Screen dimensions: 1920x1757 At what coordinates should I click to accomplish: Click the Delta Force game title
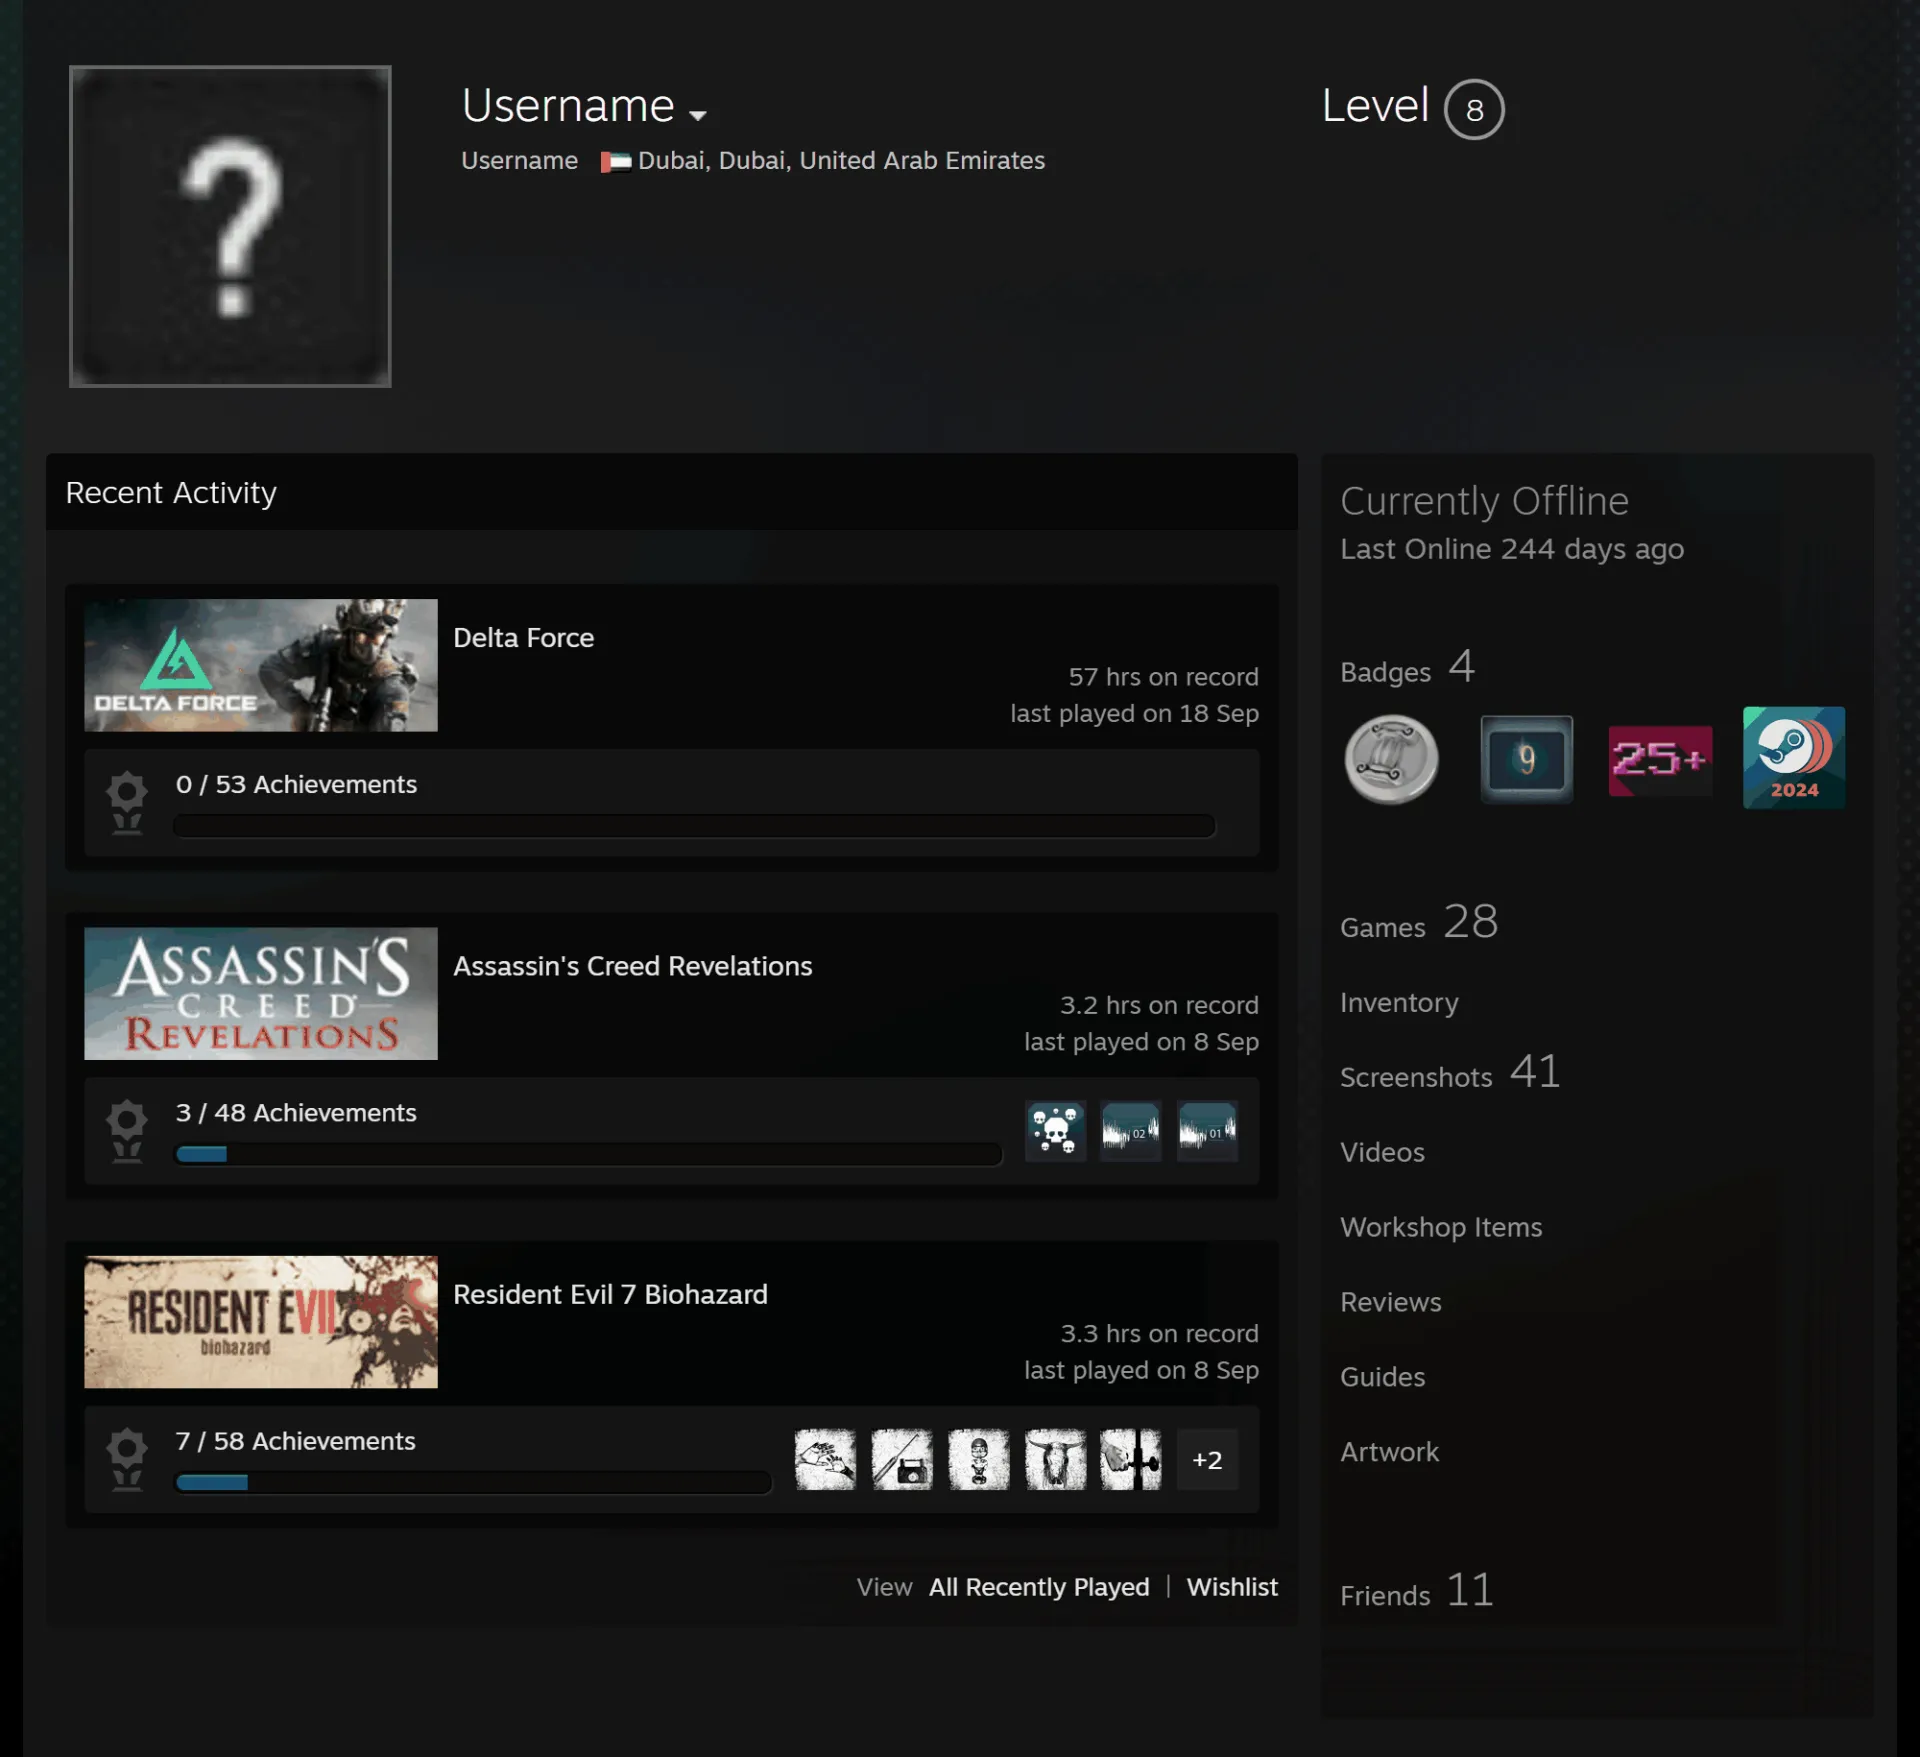(523, 638)
